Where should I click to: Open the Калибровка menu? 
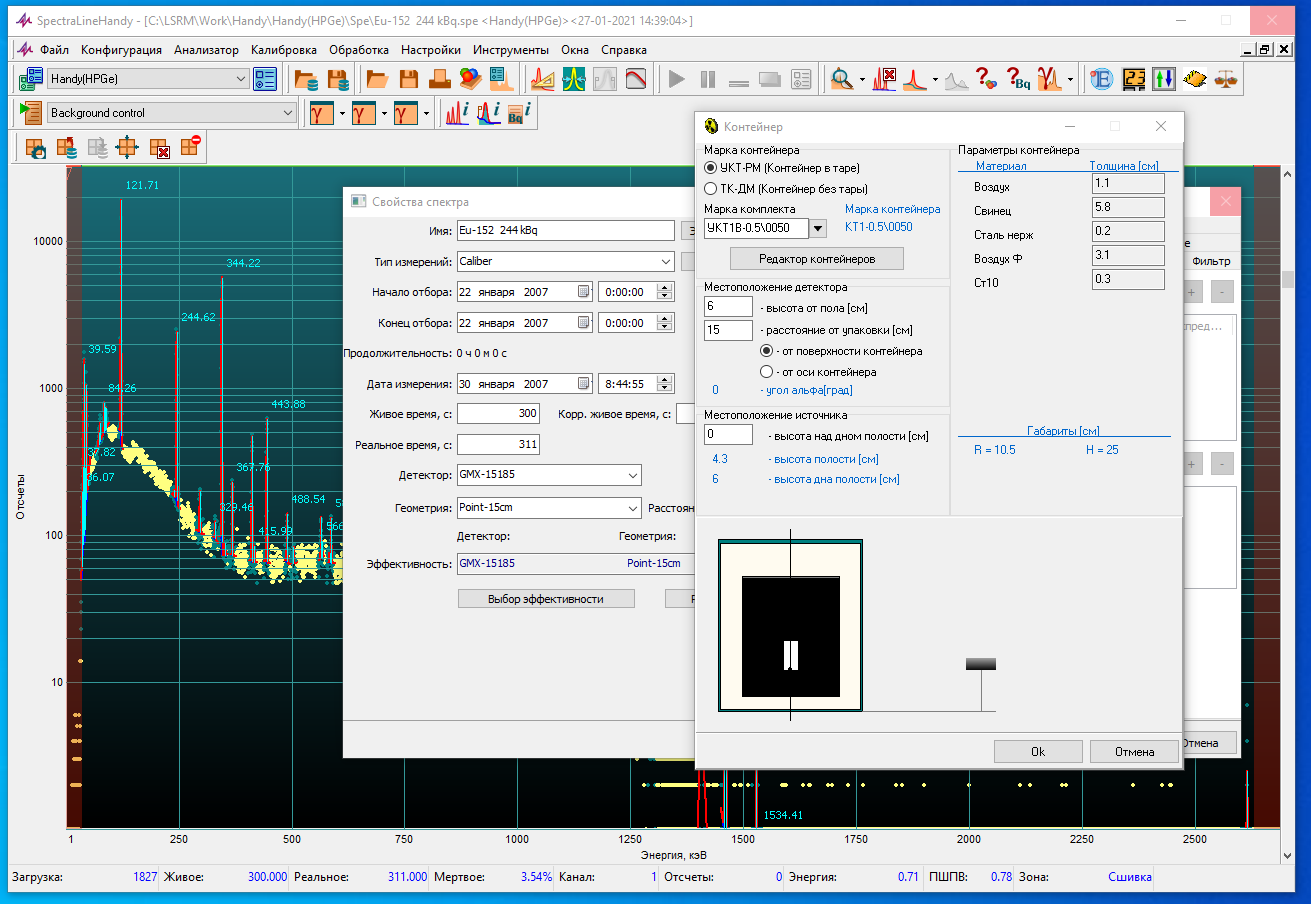(x=284, y=49)
